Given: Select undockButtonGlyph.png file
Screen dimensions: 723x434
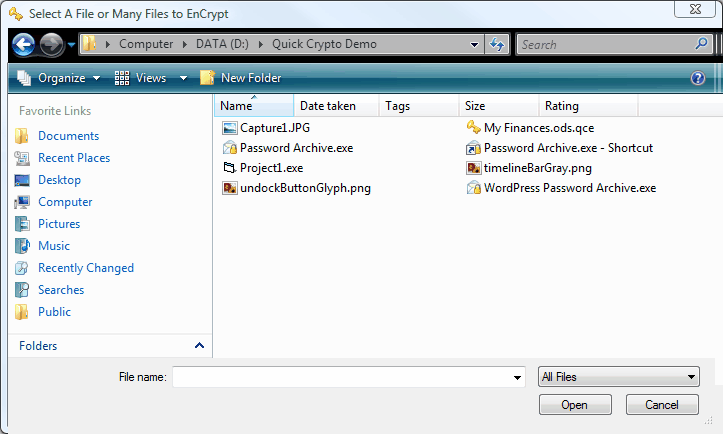Looking at the screenshot, I should pos(296,188).
